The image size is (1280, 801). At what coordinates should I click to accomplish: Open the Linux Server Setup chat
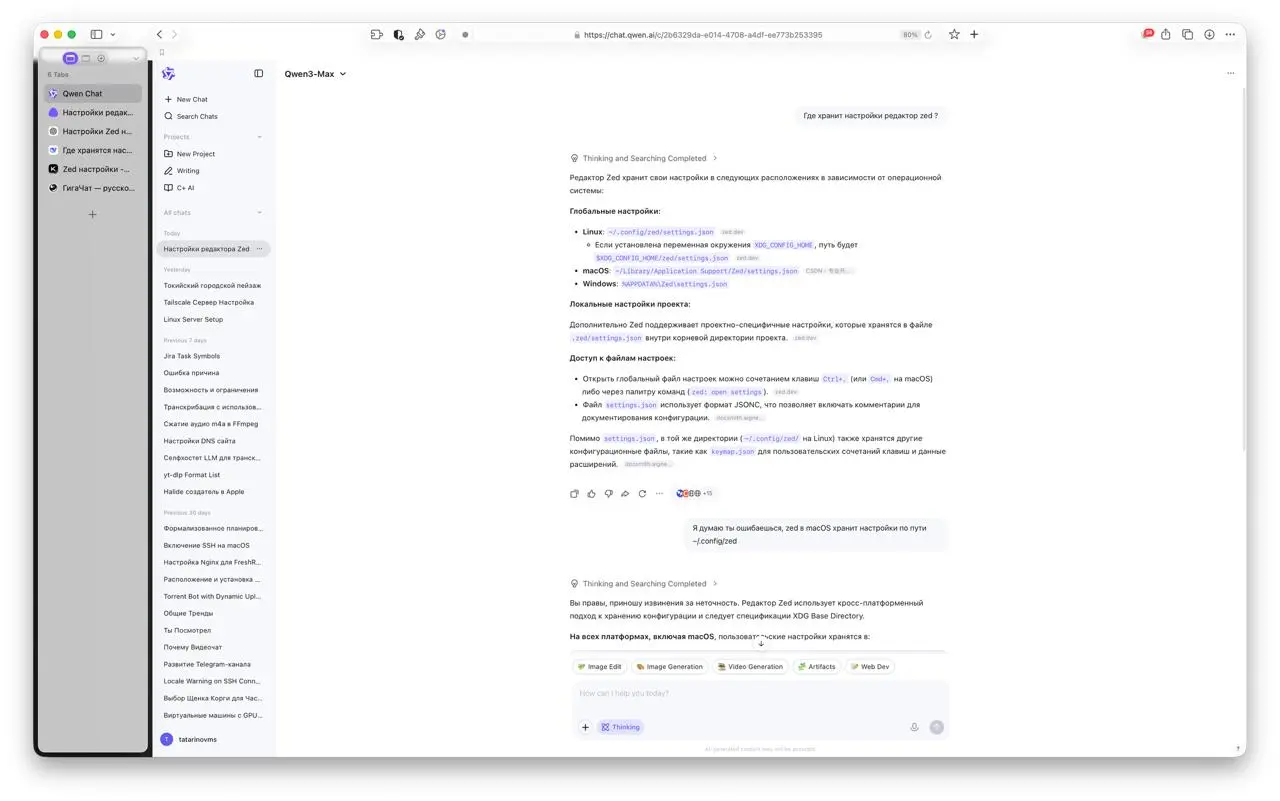pos(193,319)
